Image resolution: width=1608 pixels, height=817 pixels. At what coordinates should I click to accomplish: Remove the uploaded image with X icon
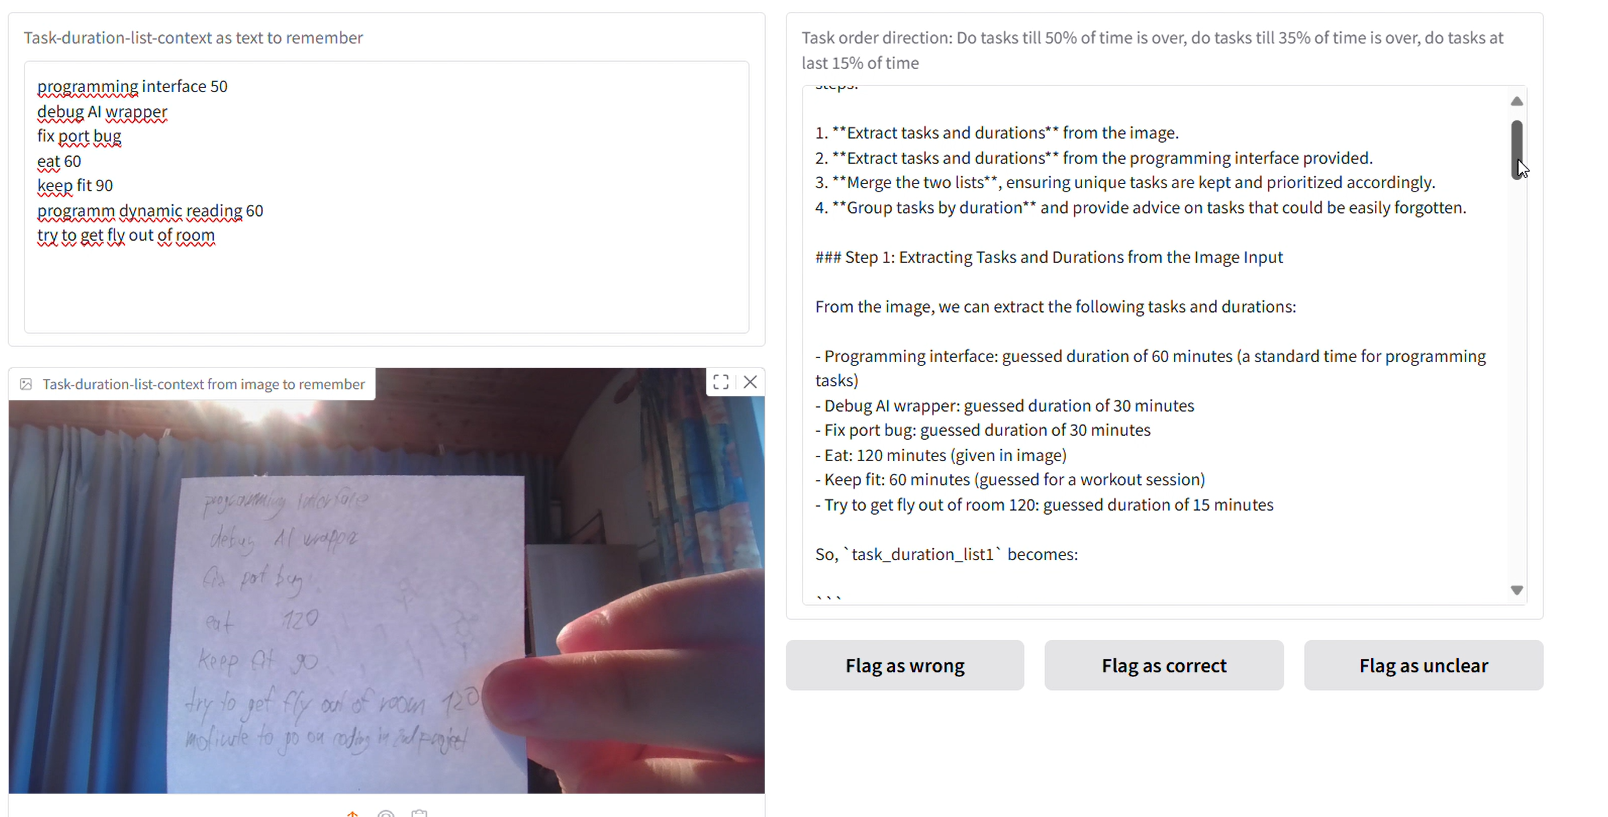click(x=750, y=382)
